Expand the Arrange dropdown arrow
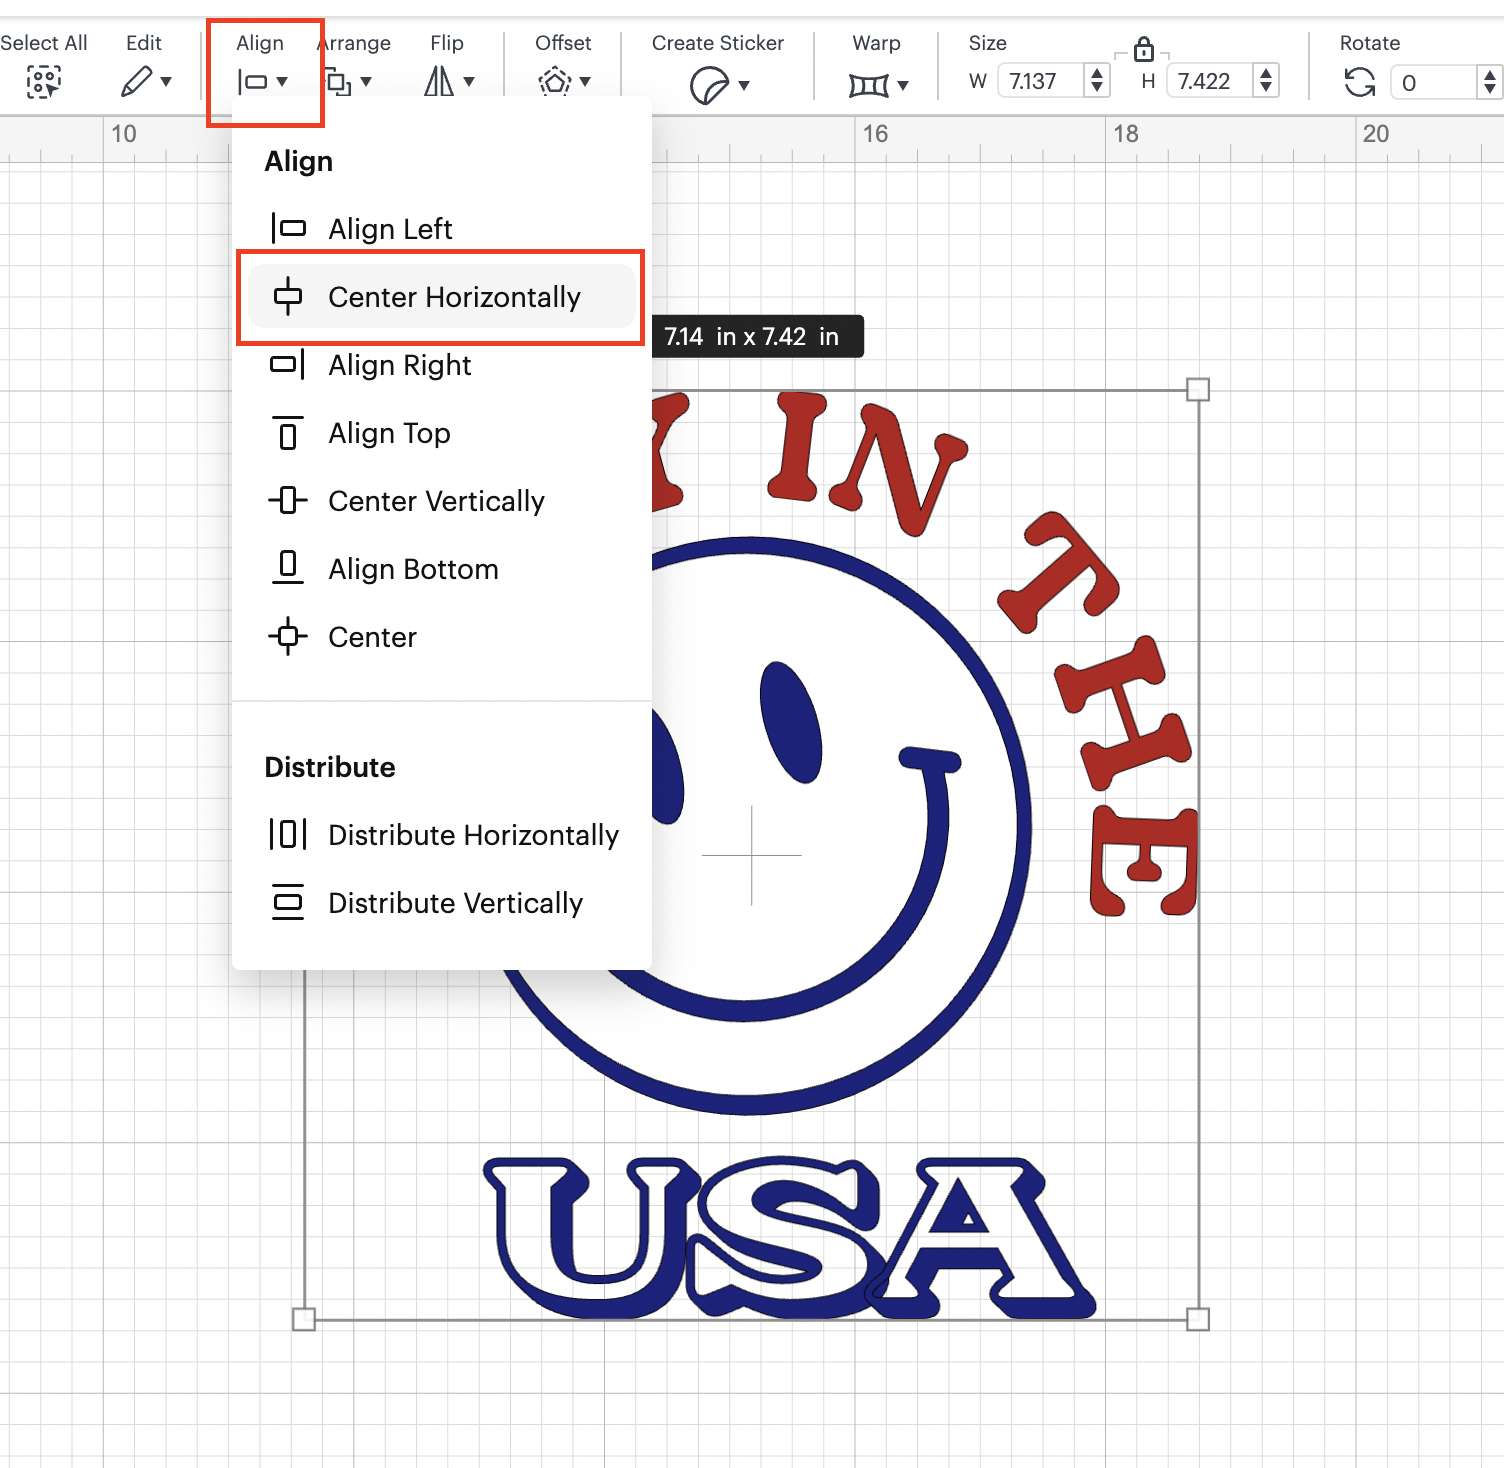Image resolution: width=1504 pixels, height=1468 pixels. (x=366, y=82)
